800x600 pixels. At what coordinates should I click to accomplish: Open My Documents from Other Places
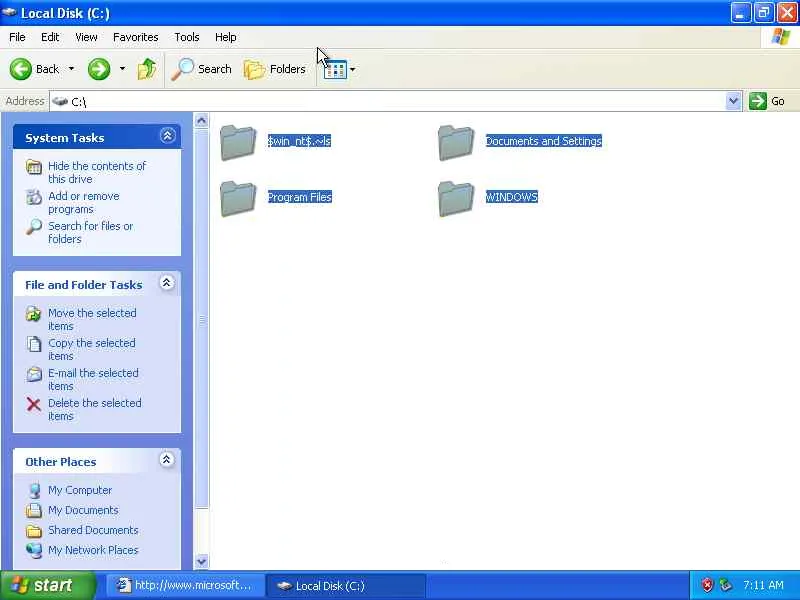(x=83, y=510)
